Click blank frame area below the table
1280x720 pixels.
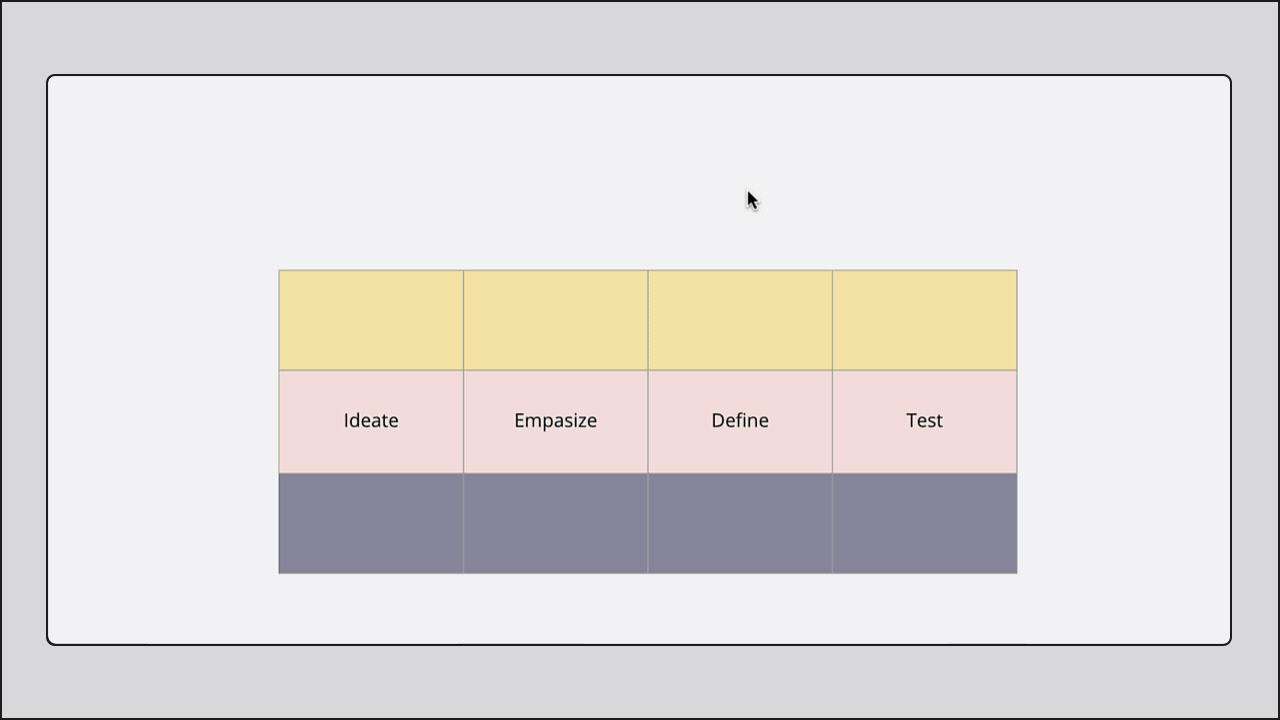640,610
